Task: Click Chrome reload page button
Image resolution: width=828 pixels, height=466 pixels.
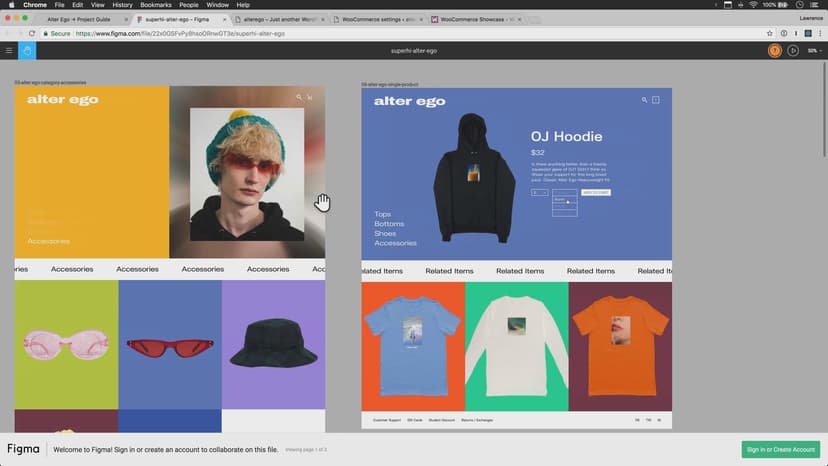Action: 33,33
